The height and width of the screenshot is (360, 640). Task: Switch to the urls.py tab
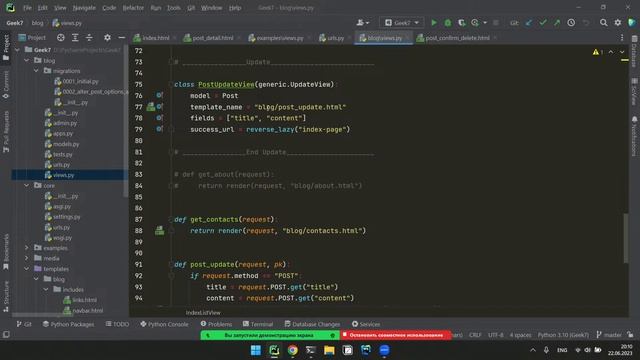coord(334,38)
